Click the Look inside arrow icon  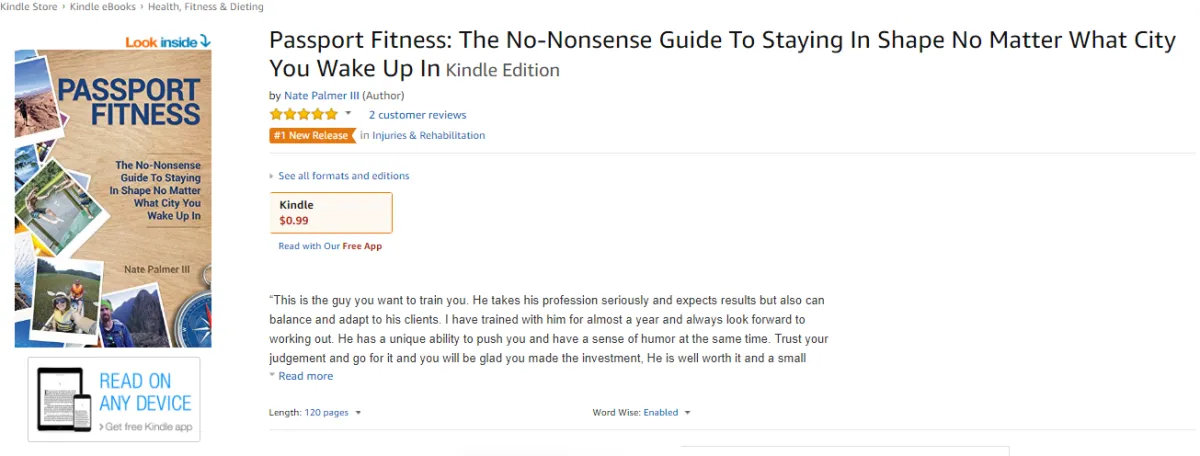(x=205, y=41)
